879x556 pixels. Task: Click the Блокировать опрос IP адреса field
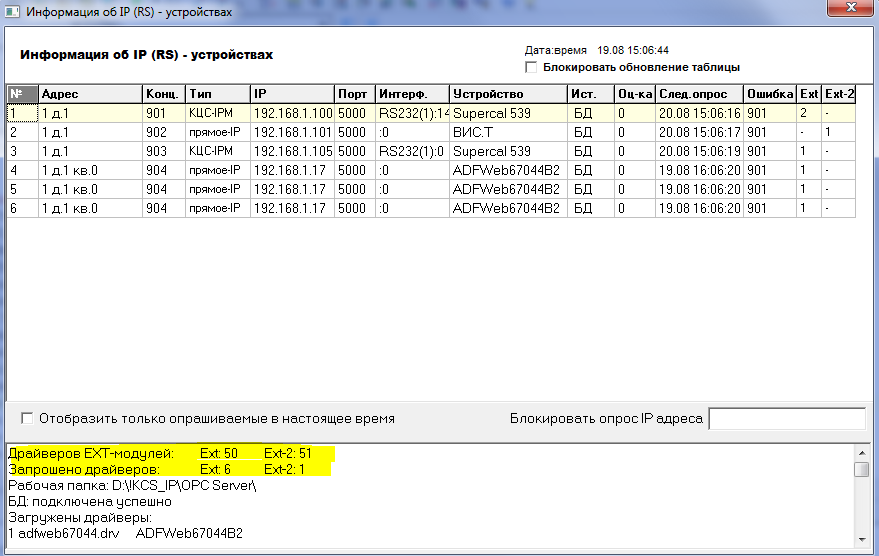(786, 418)
